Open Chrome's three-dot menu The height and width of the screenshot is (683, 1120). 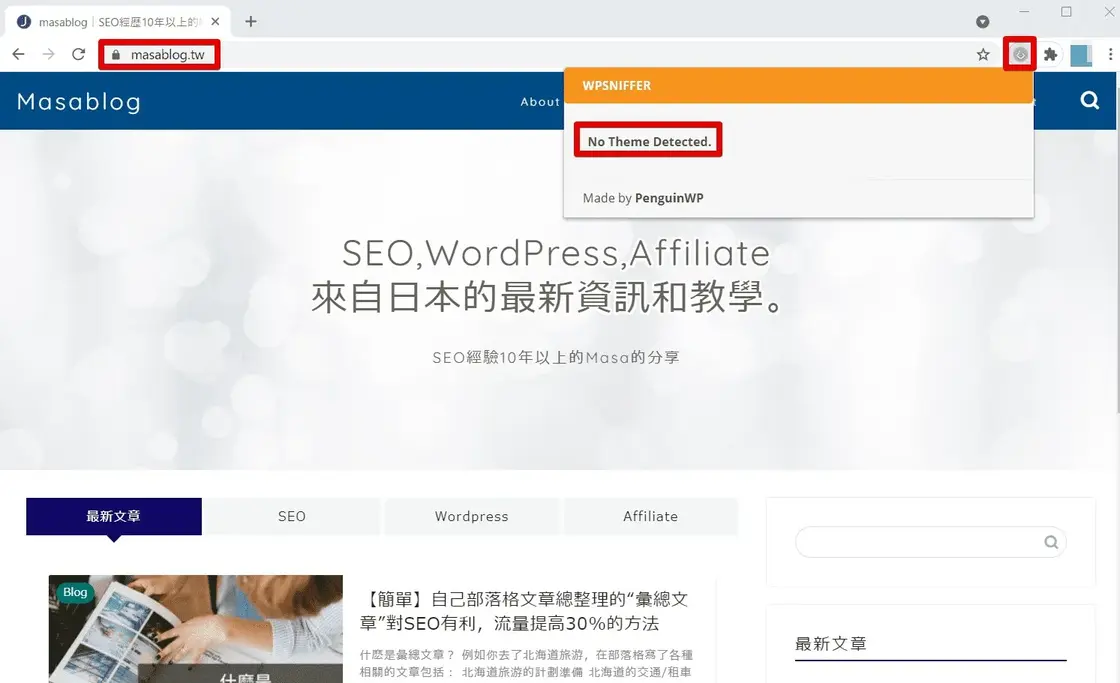coord(1110,54)
